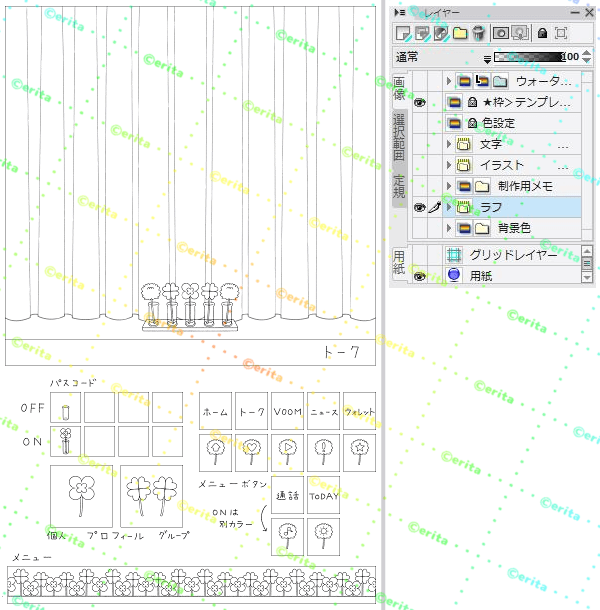Click the color mode icon of 制作用メモ layer
Image resolution: width=600 pixels, height=610 pixels.
click(464, 186)
